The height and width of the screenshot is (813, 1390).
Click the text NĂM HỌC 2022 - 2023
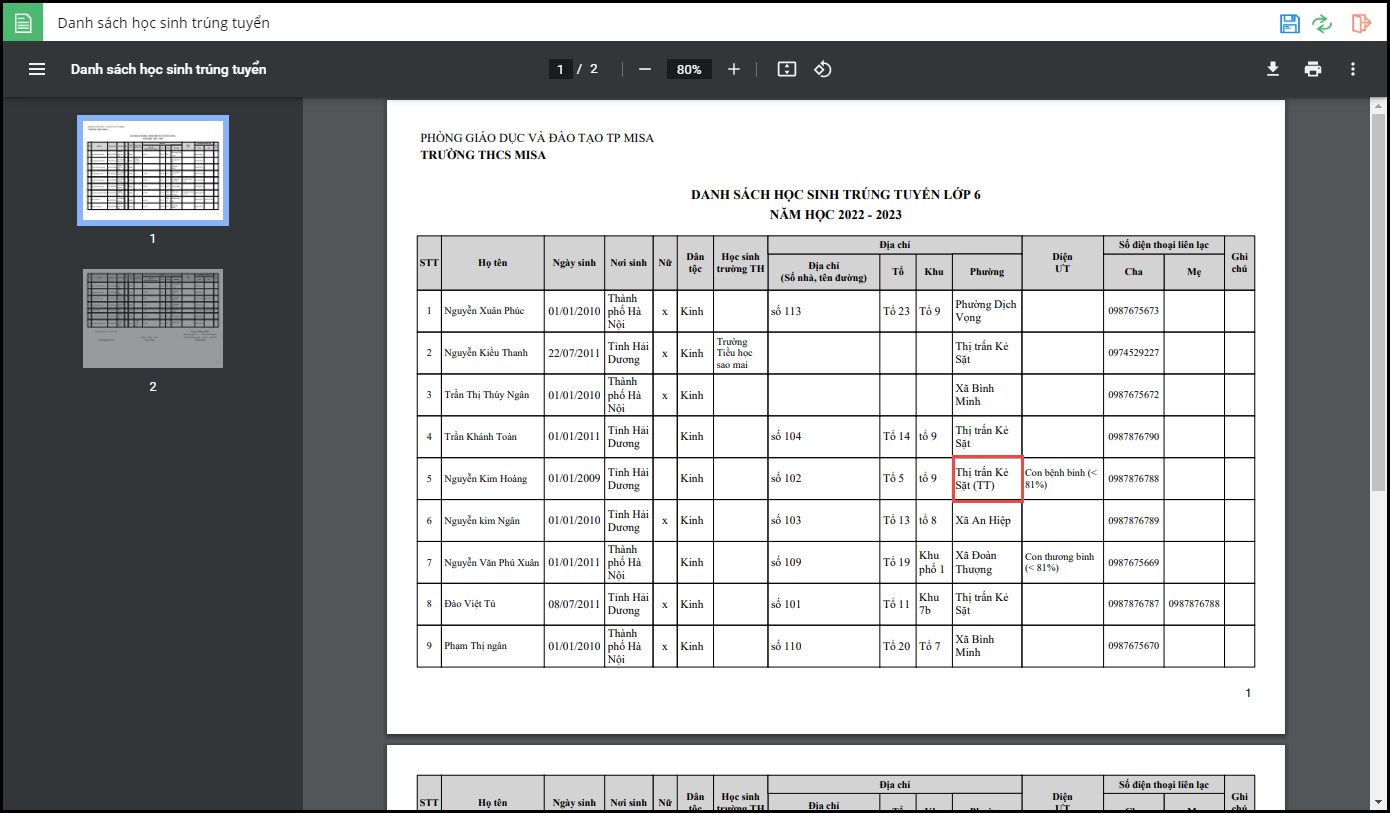tap(836, 215)
